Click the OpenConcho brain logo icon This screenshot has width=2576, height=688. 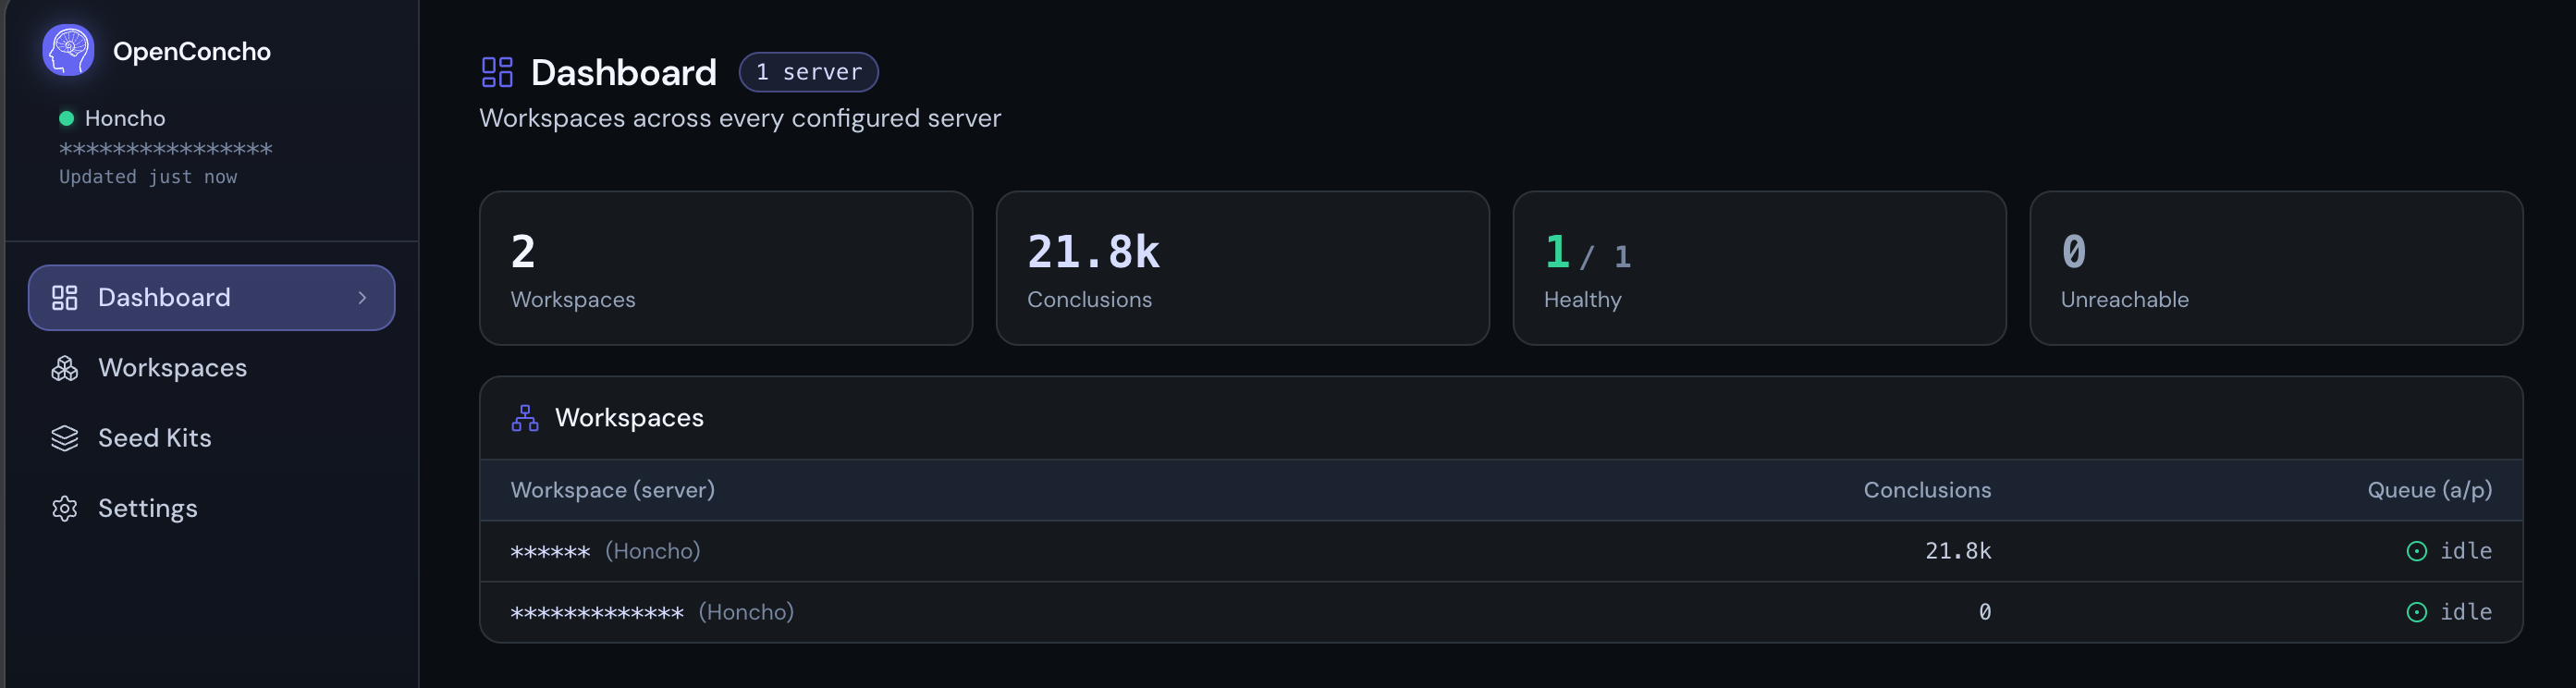click(x=68, y=50)
